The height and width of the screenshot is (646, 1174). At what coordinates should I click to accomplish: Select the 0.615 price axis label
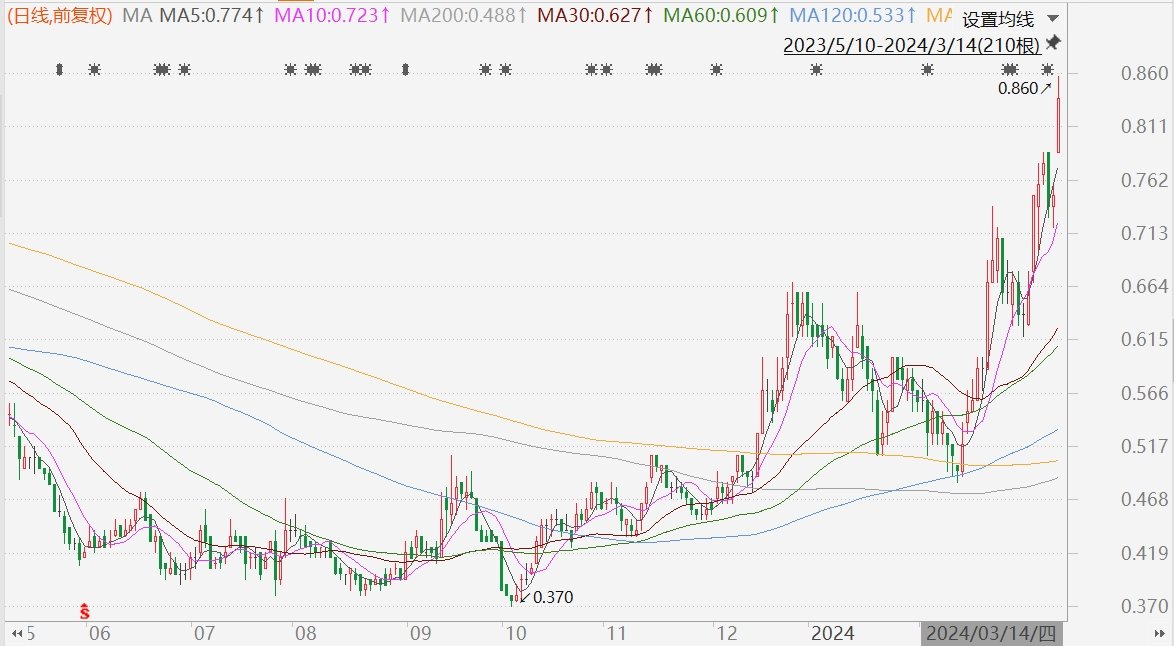[1144, 339]
